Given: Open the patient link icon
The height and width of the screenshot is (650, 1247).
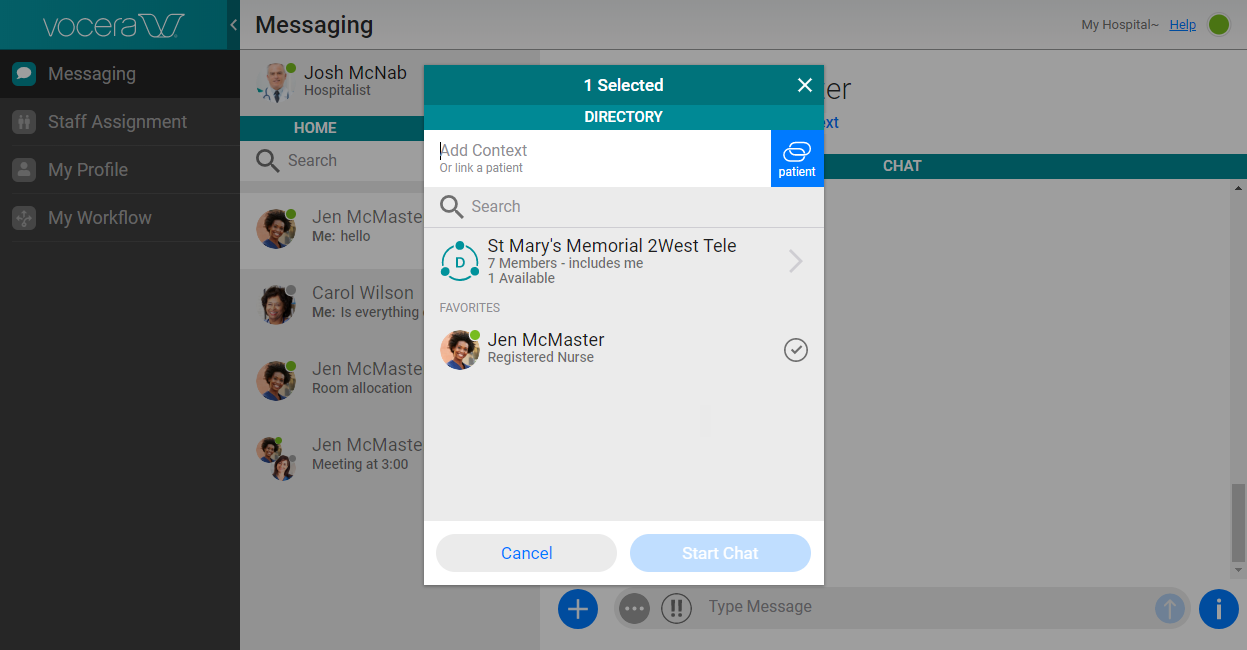Looking at the screenshot, I should coord(797,158).
